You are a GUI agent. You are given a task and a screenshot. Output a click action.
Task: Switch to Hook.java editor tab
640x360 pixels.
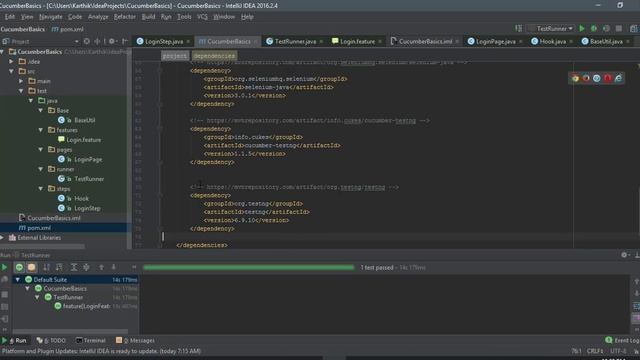pyautogui.click(x=552, y=41)
